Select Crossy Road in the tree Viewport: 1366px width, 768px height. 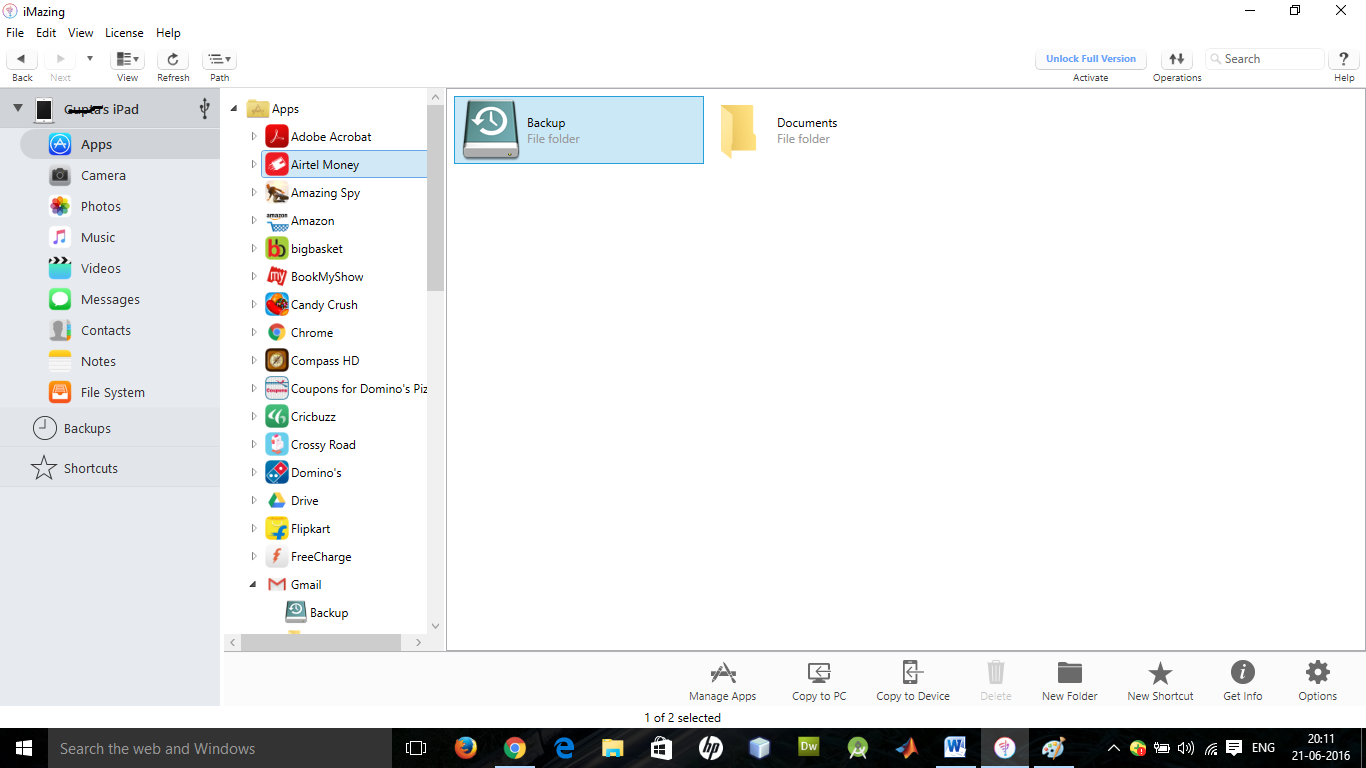click(323, 445)
